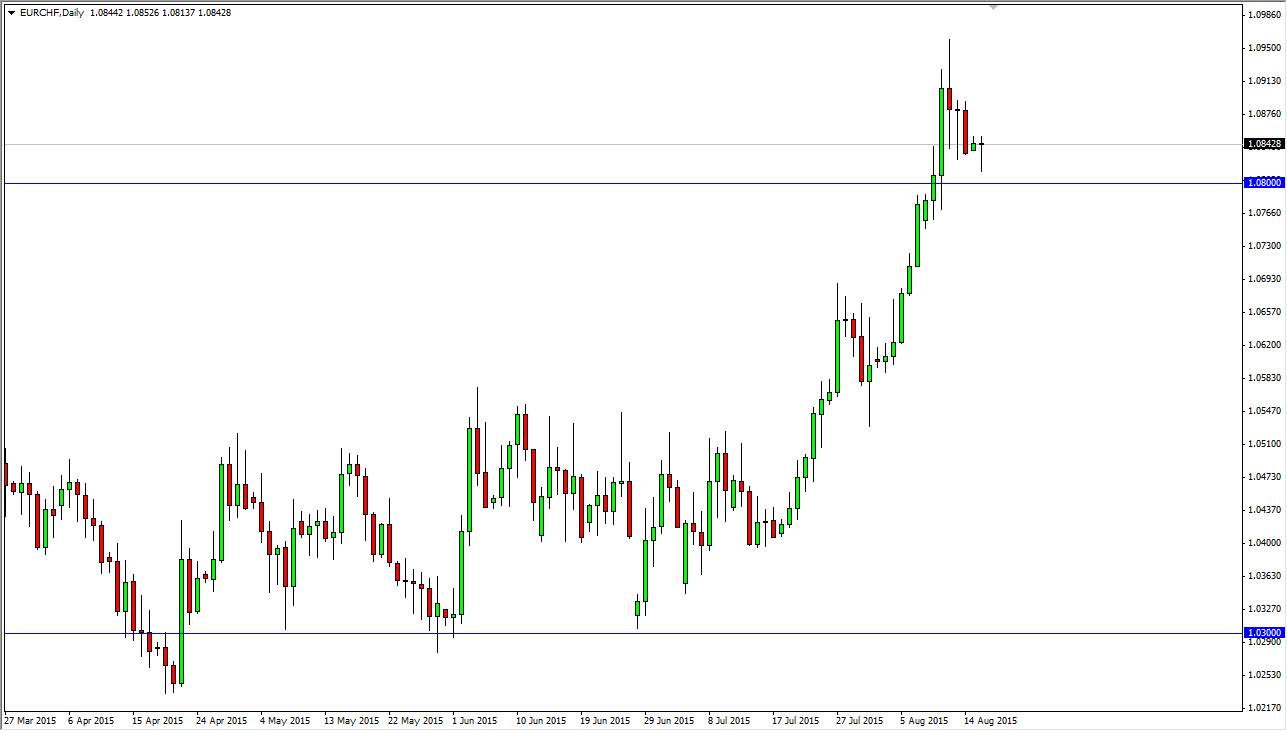1287x731 pixels.
Task: Click the 1.02170 price scale value
Action: tap(1264, 708)
